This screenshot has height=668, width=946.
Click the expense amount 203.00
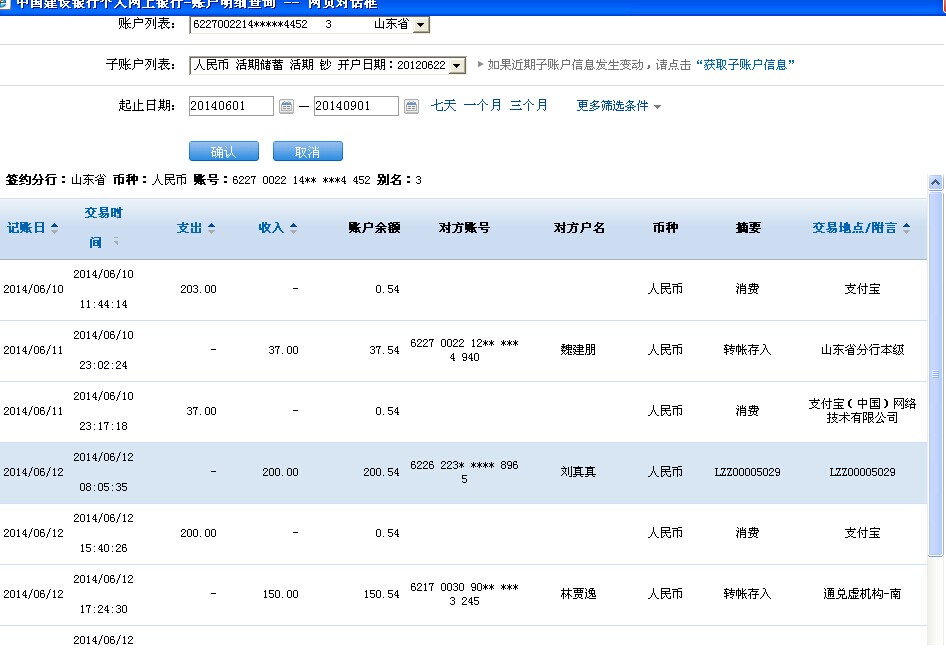click(x=198, y=289)
